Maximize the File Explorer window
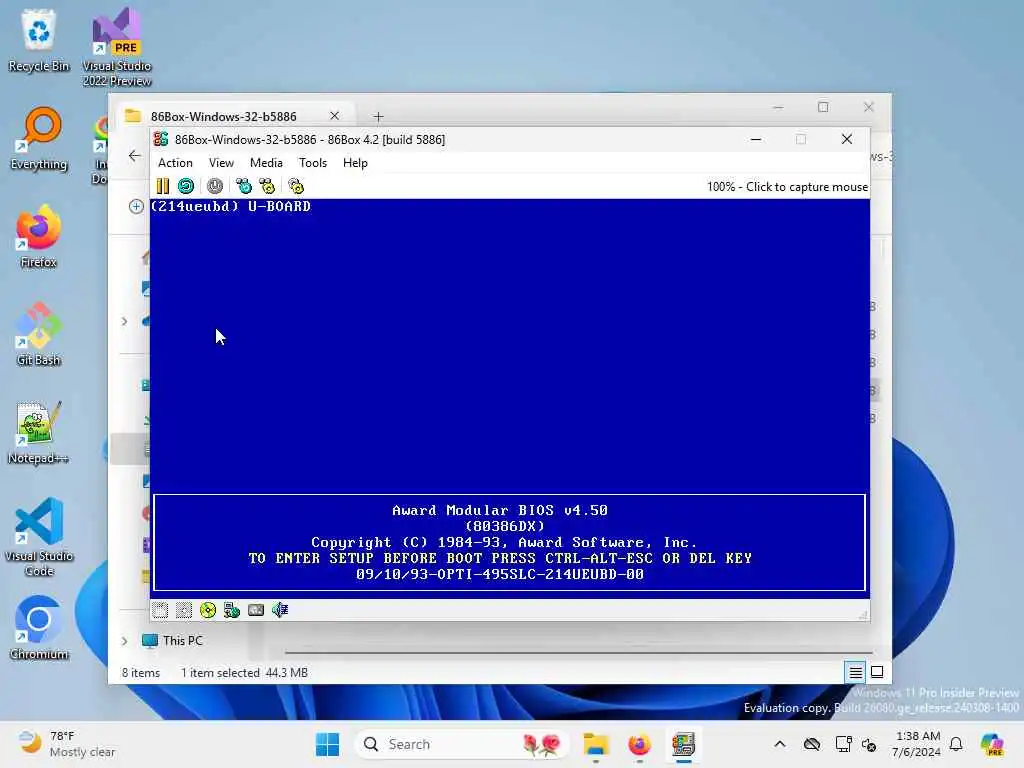1024x768 pixels. click(823, 108)
